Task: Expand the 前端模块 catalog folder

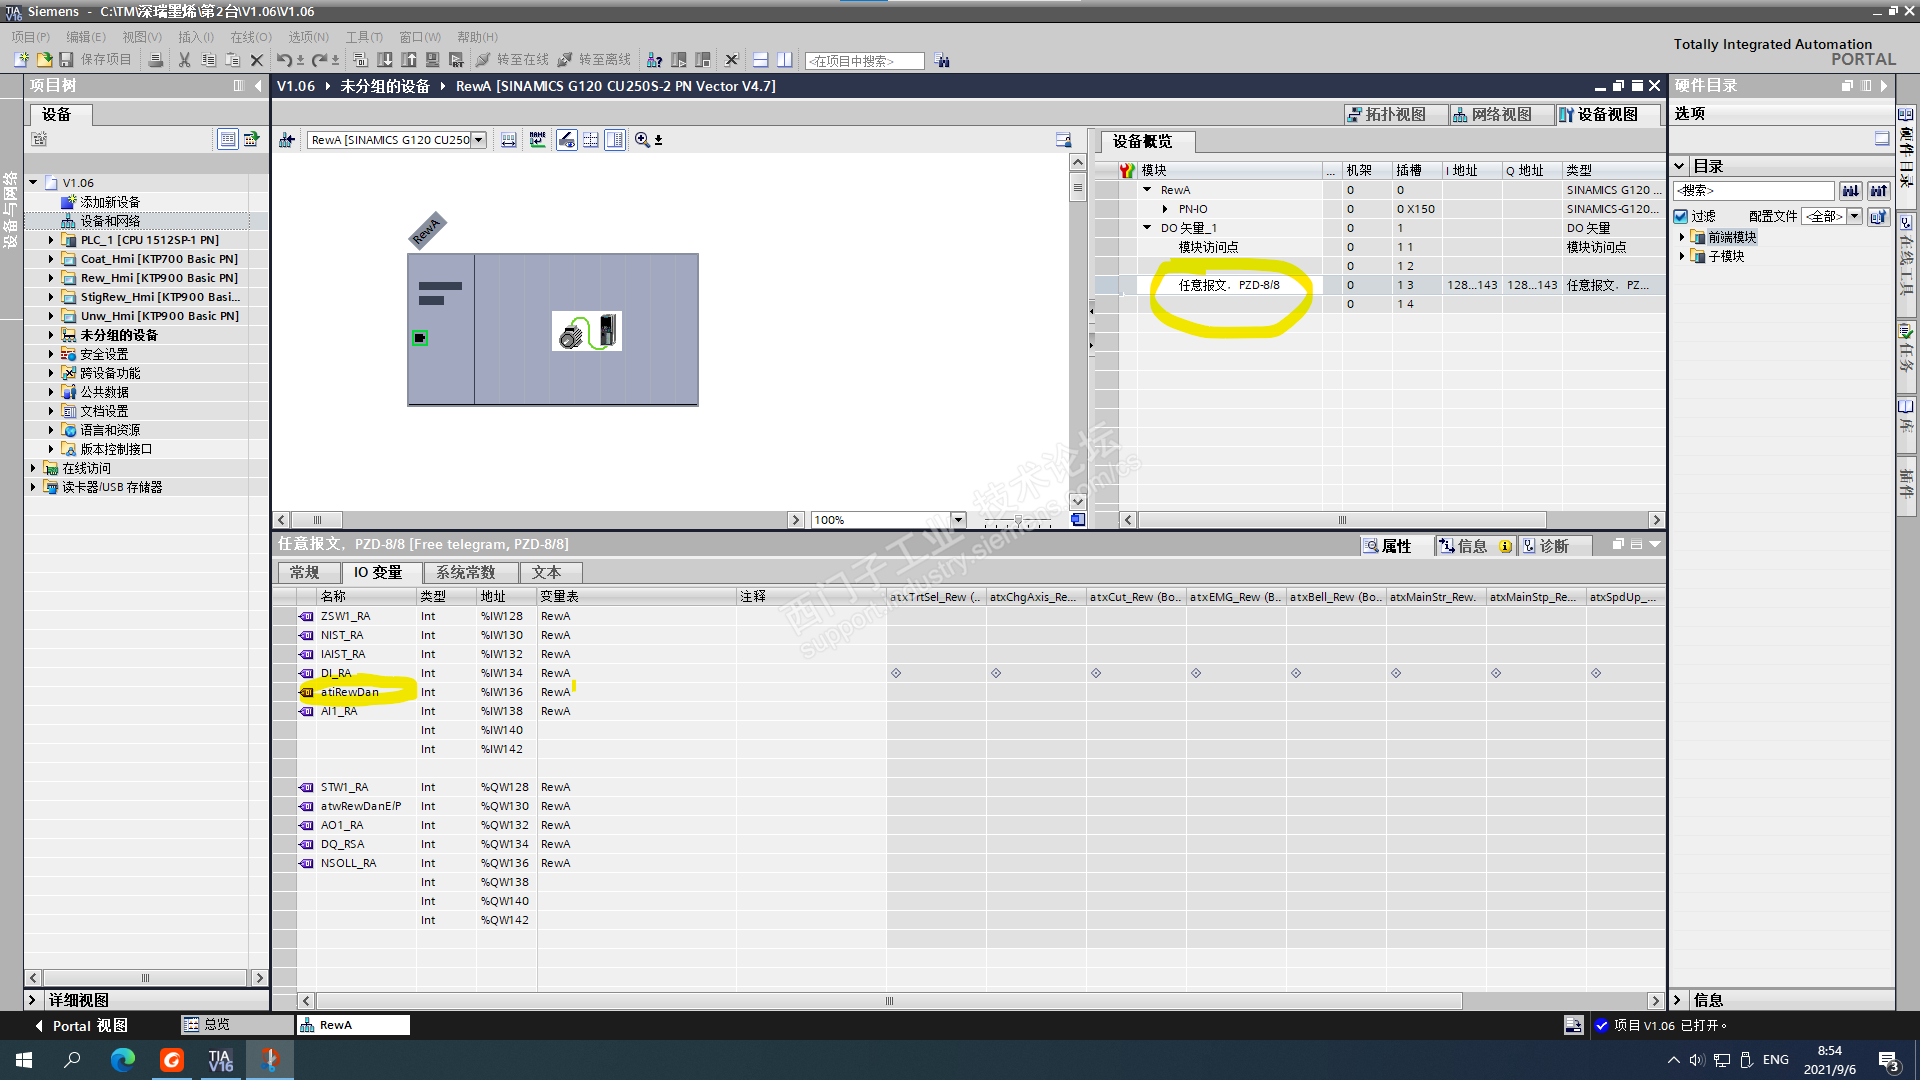Action: point(1682,237)
